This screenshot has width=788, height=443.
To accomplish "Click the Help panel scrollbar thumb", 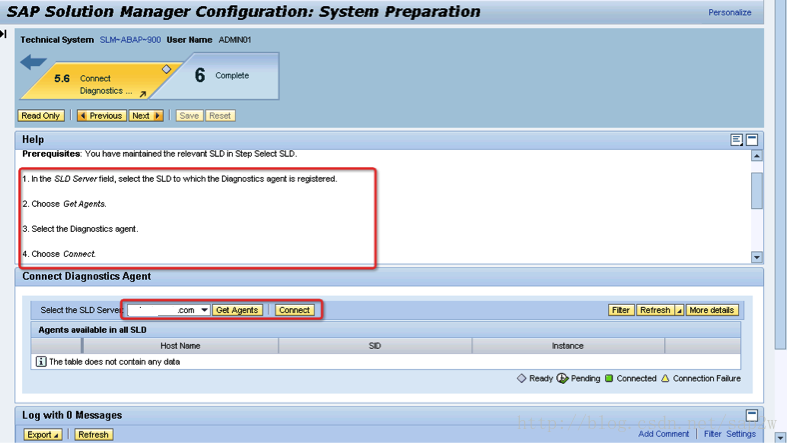I will point(756,191).
